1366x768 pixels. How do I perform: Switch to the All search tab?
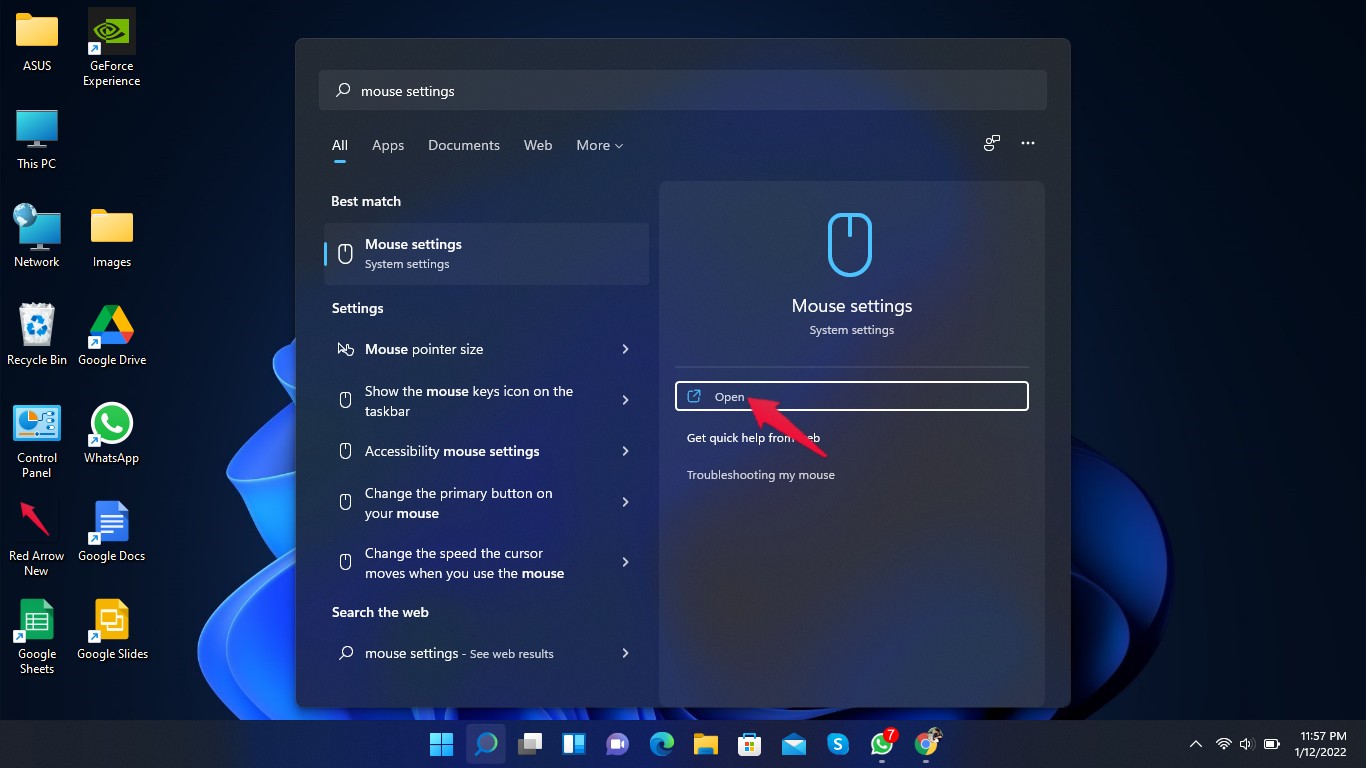[340, 145]
